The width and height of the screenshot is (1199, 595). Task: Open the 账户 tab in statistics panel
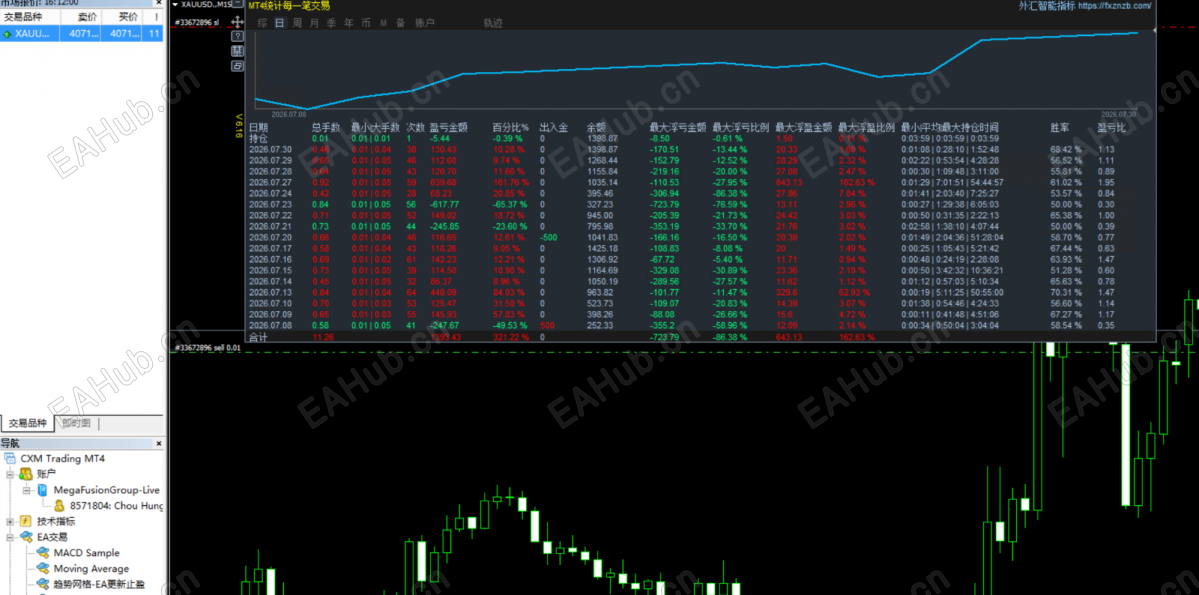424,23
